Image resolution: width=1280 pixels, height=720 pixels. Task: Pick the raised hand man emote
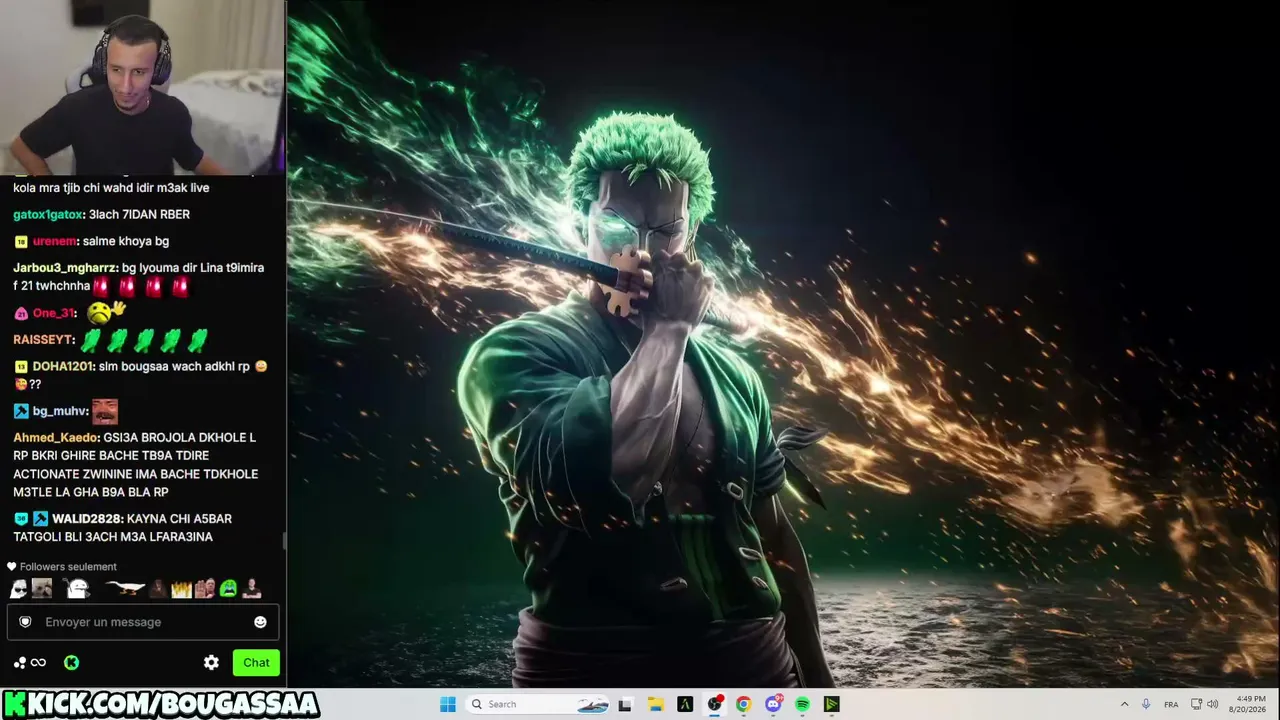[x=205, y=588]
